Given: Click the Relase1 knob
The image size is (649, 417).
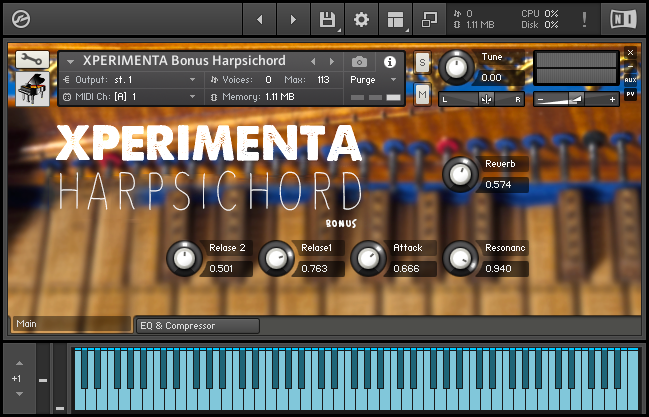Looking at the screenshot, I should pos(276,258).
